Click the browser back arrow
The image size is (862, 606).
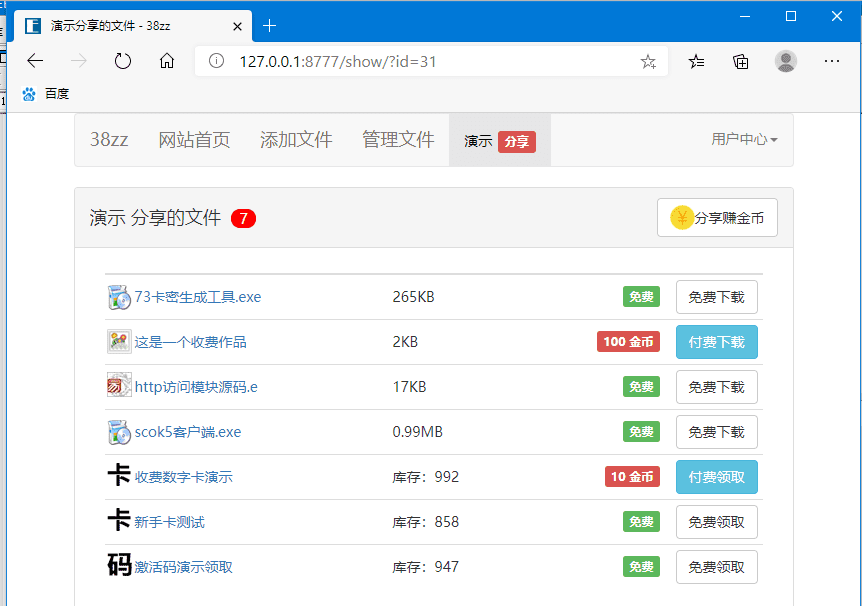pos(35,61)
